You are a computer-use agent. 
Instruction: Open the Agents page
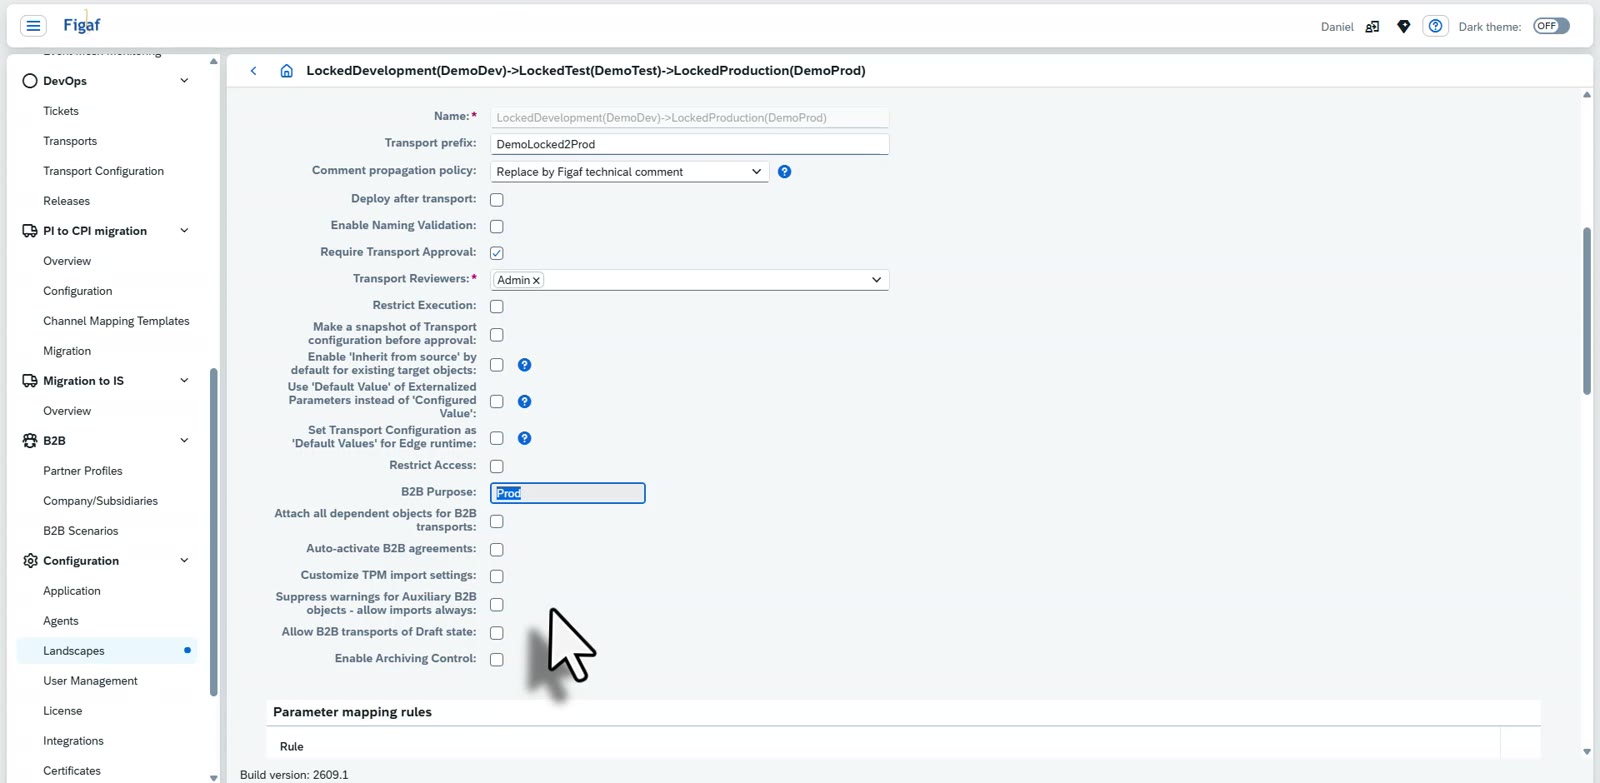pos(61,621)
